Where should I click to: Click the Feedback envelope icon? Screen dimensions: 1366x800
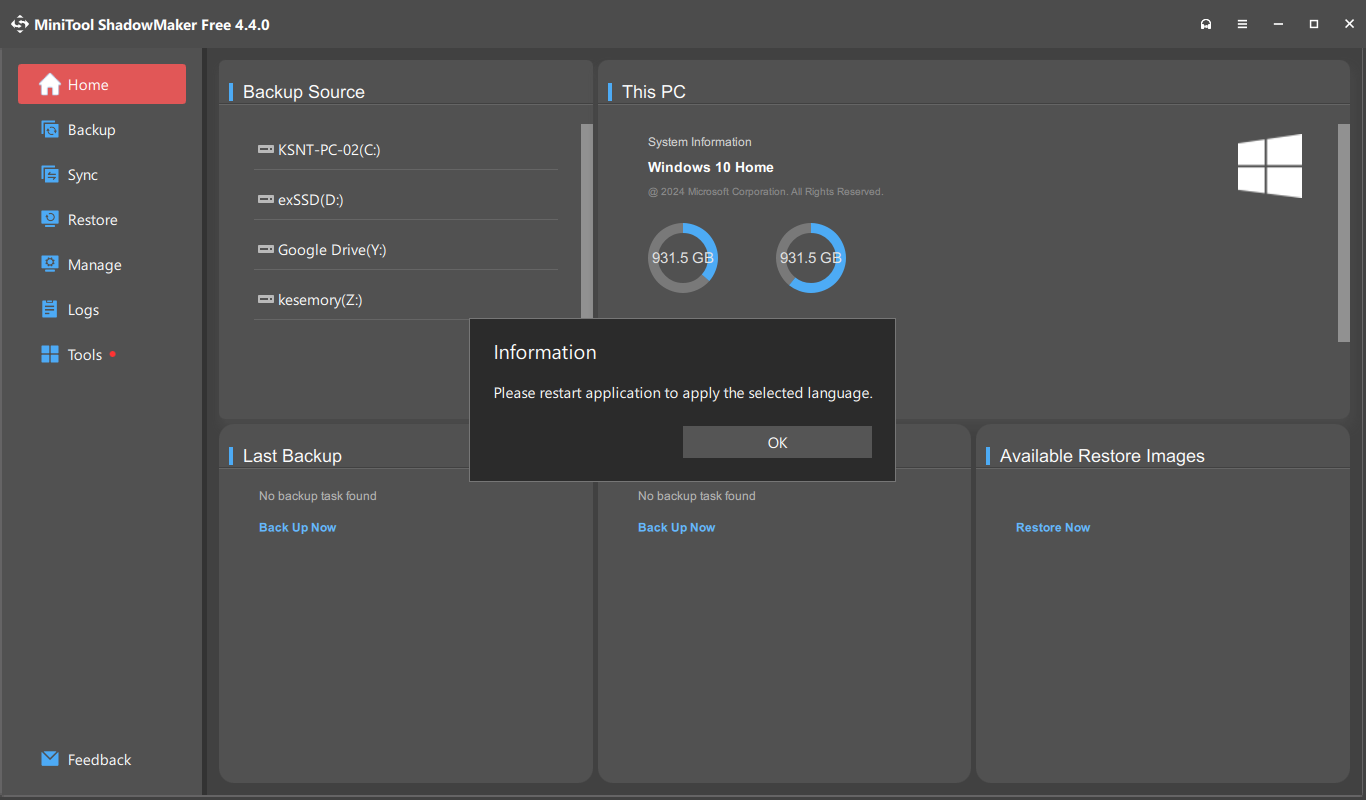50,760
